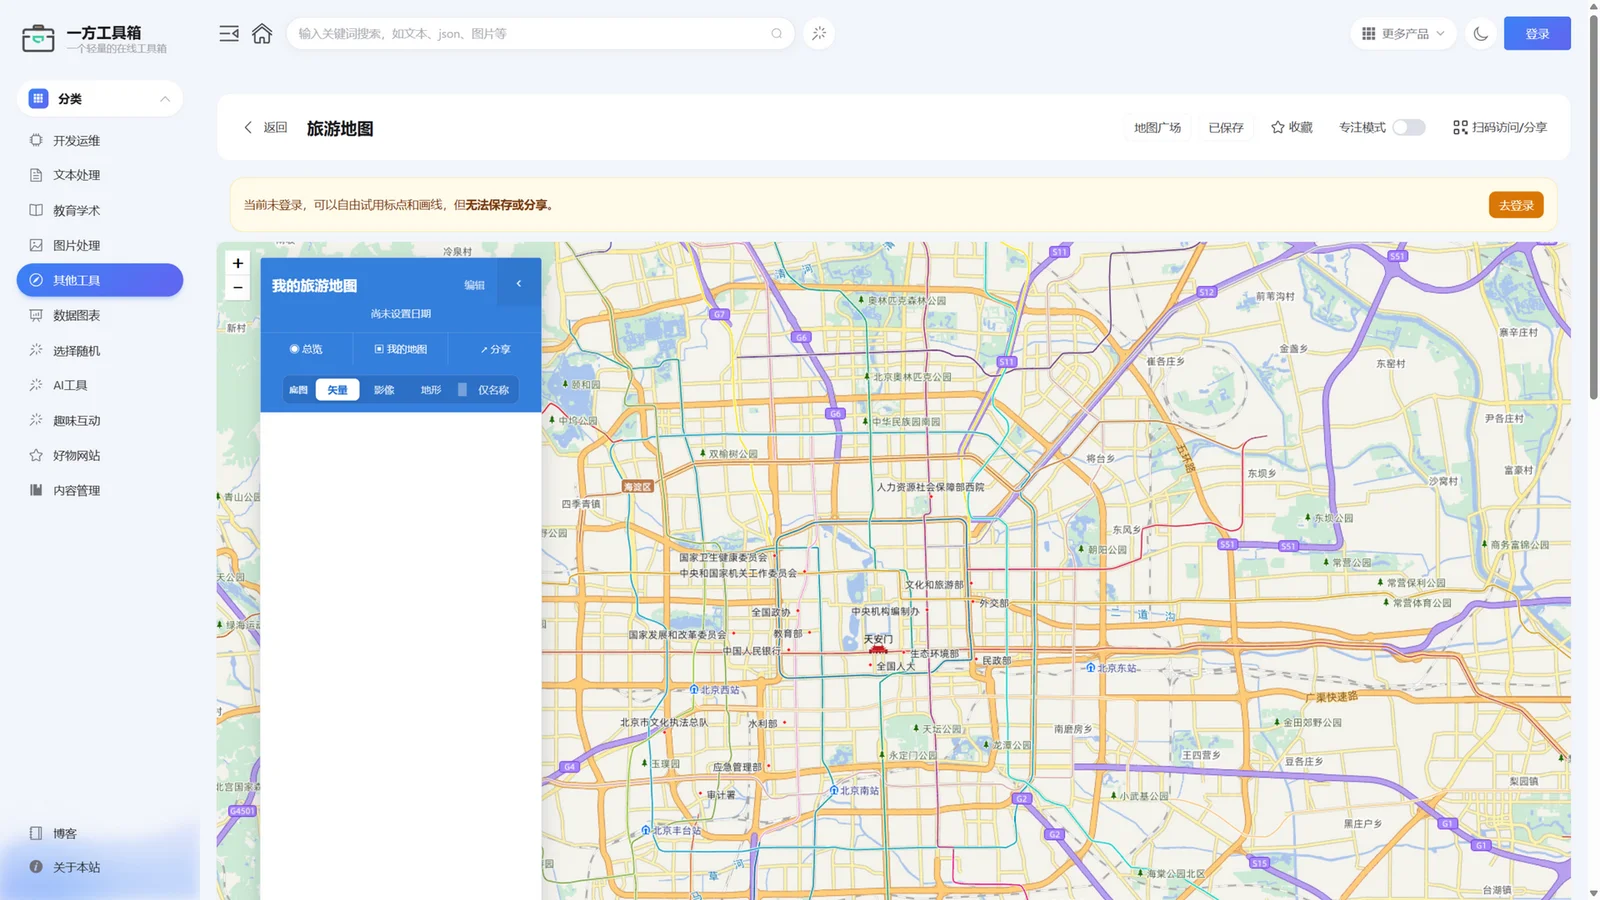The height and width of the screenshot is (900, 1600).
Task: Open the 更多产品 dropdown
Action: point(1403,33)
